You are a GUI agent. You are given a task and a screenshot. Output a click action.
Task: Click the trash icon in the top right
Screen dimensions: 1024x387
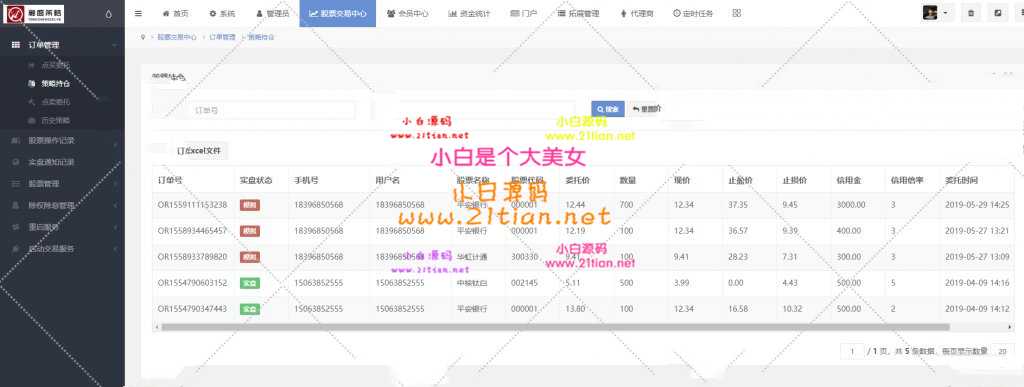970,13
